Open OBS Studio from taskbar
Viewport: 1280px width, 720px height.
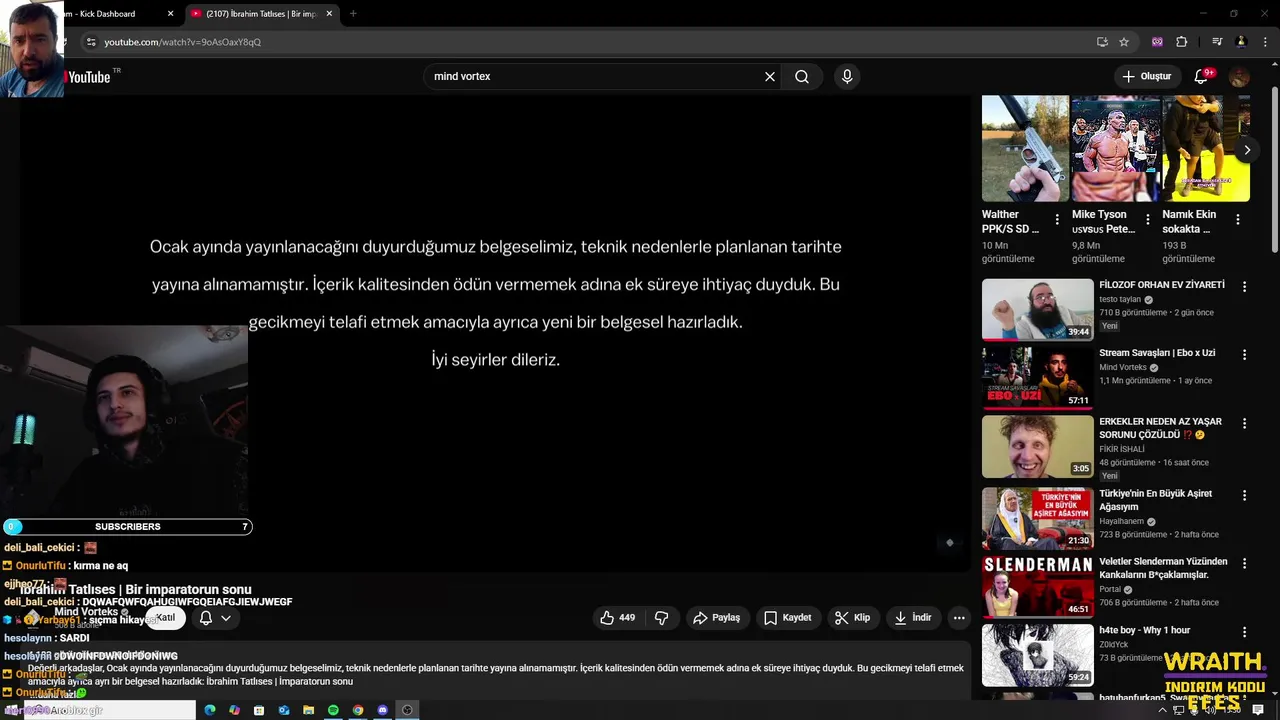click(407, 710)
